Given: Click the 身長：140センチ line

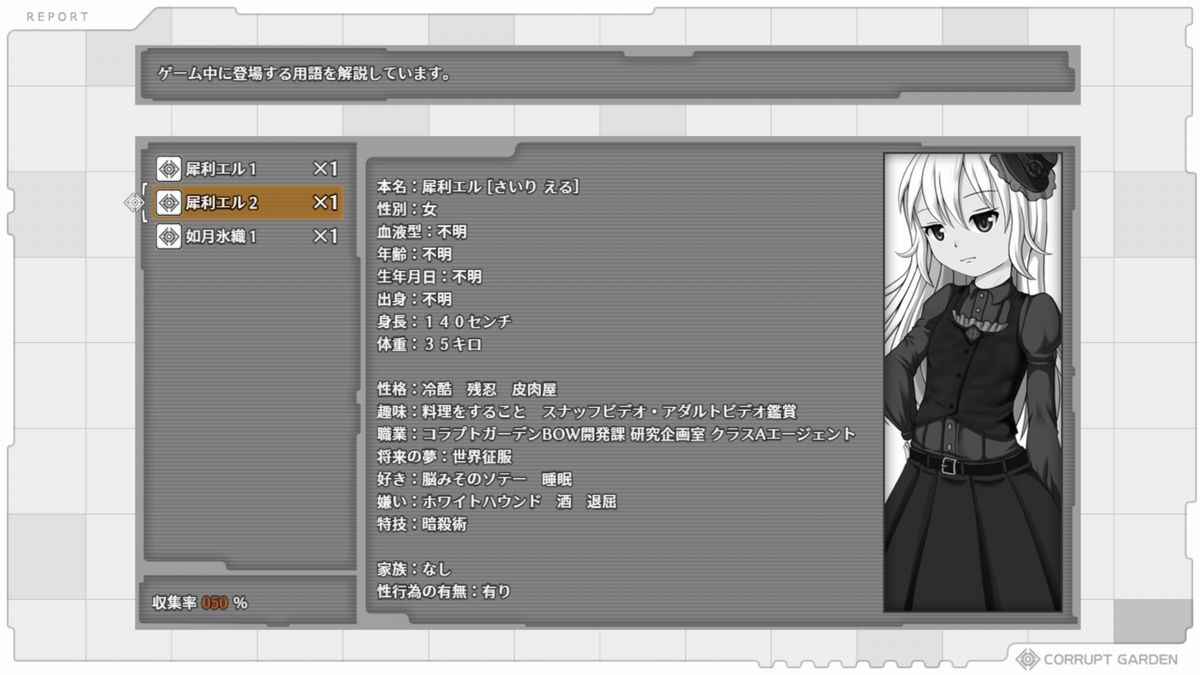Looking at the screenshot, I should coord(444,322).
